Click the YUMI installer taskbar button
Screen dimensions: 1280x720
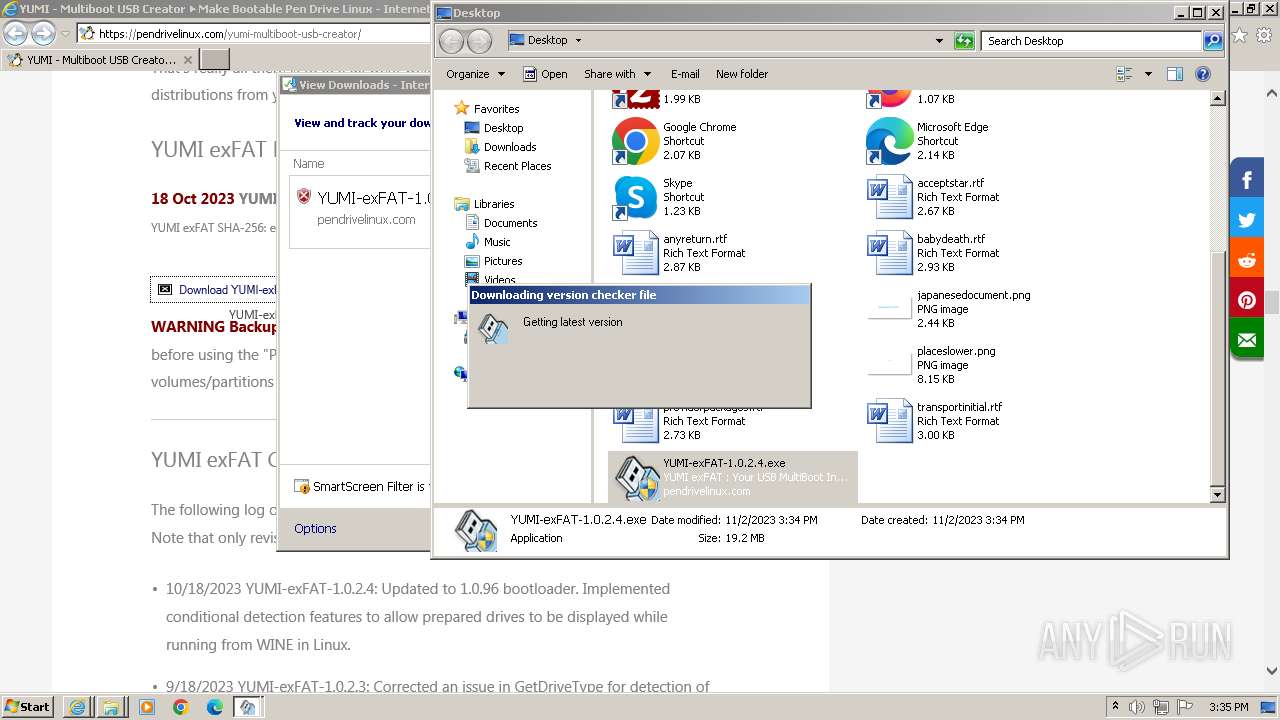tap(248, 707)
